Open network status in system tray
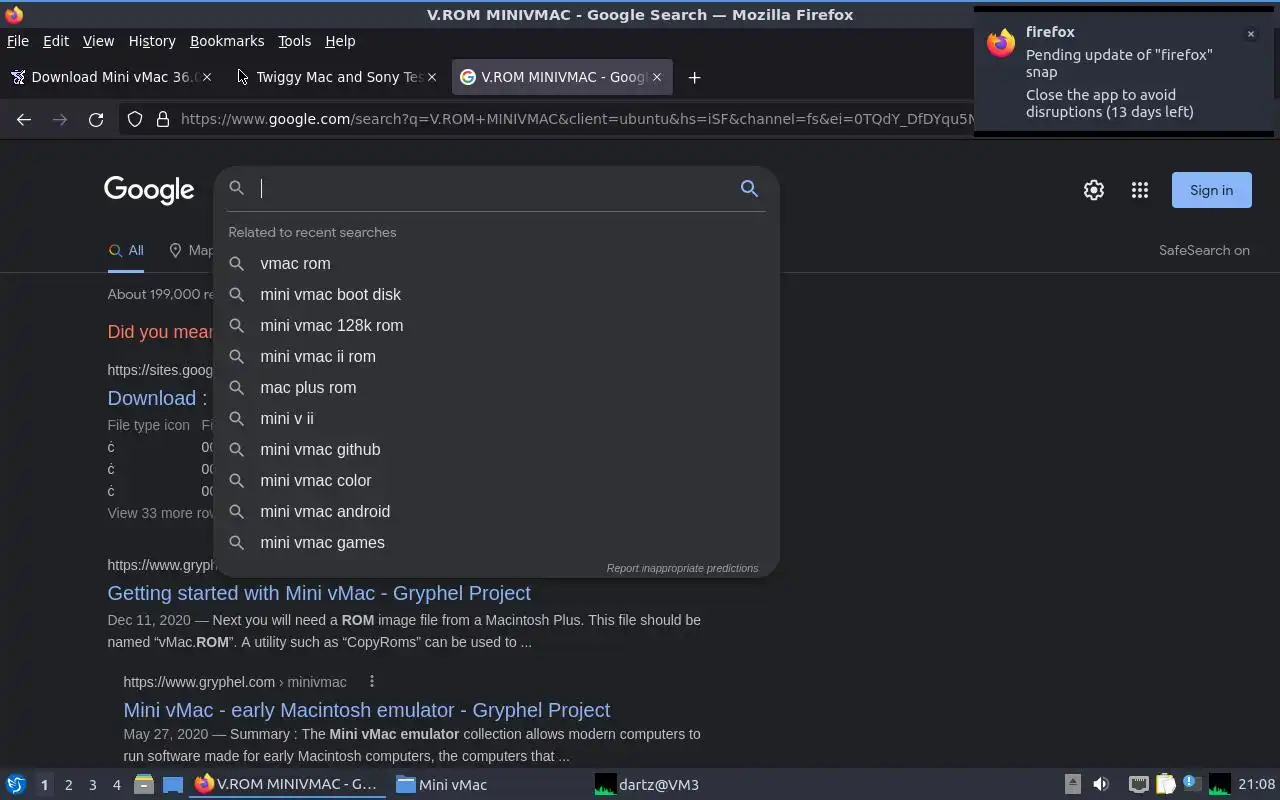Screen dimensions: 1280x800 [1138, 785]
